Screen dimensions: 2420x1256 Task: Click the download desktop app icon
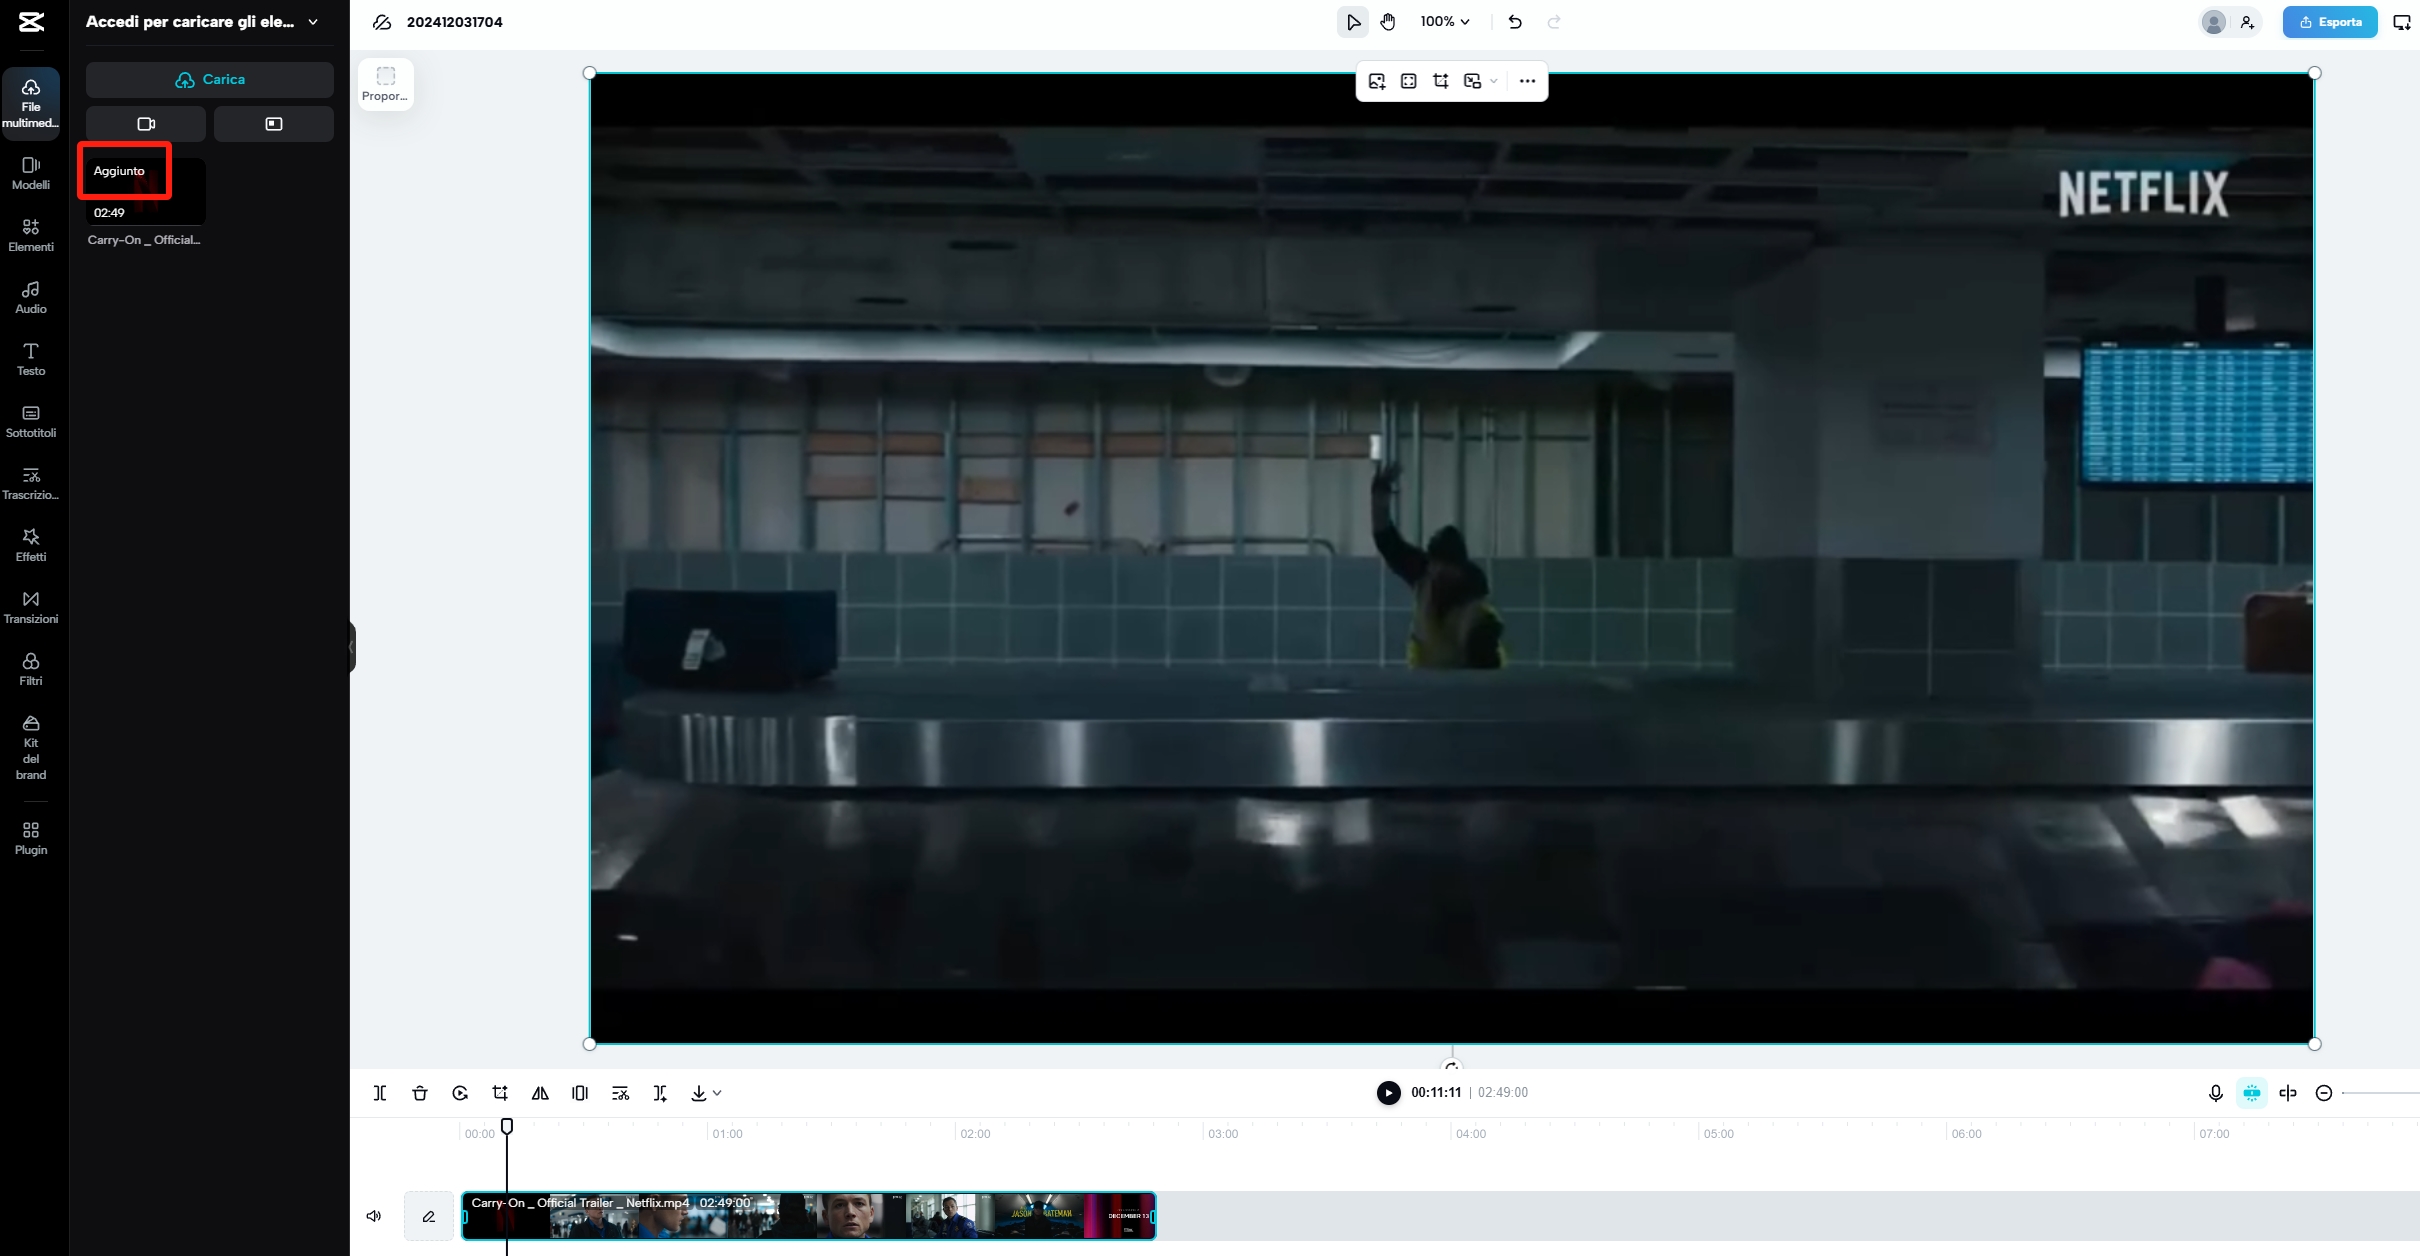[2402, 22]
